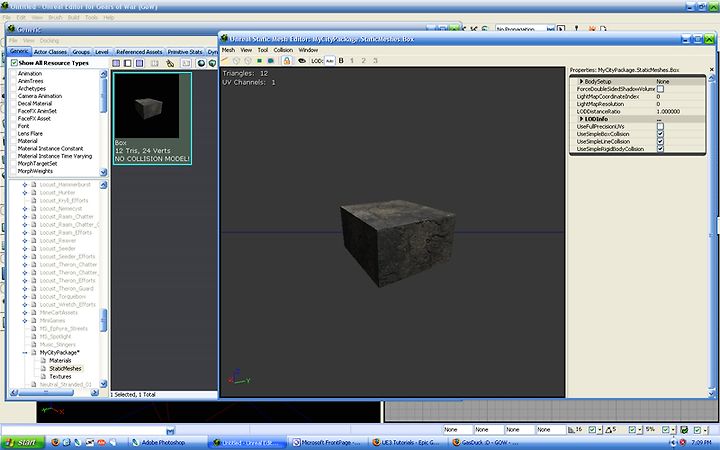Click the green square icon in mesh toolbar
This screenshot has height=450, width=720.
(x=259, y=61)
